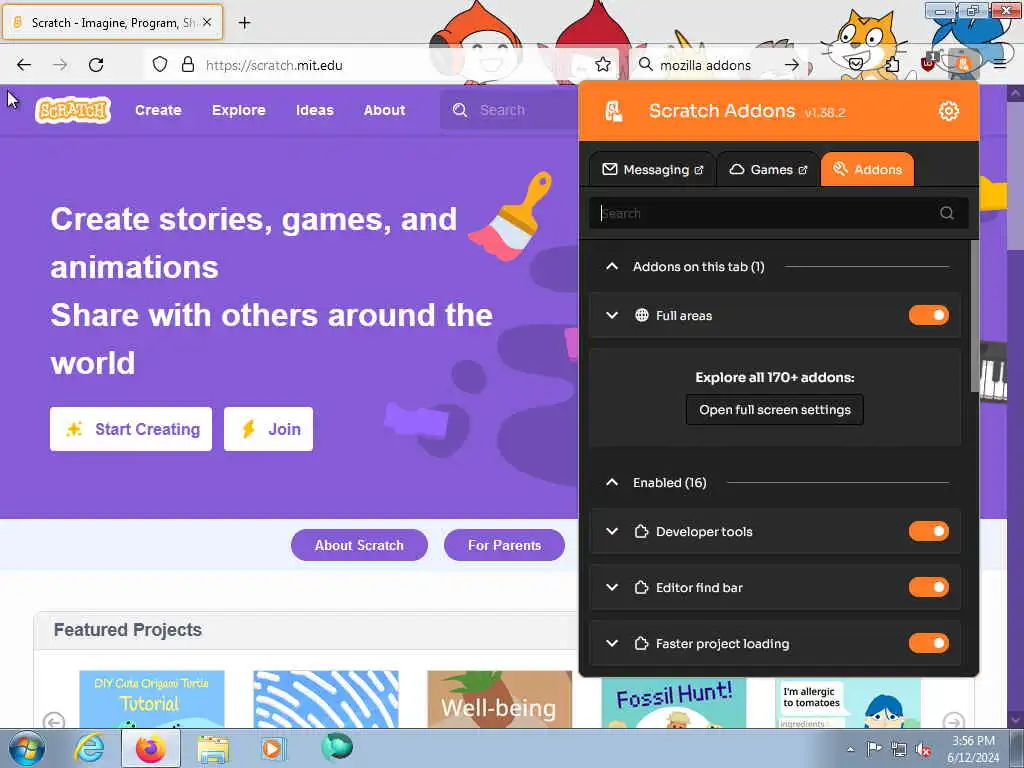Open Explore in Scratch navigation
Image resolution: width=1024 pixels, height=768 pixels.
(238, 110)
